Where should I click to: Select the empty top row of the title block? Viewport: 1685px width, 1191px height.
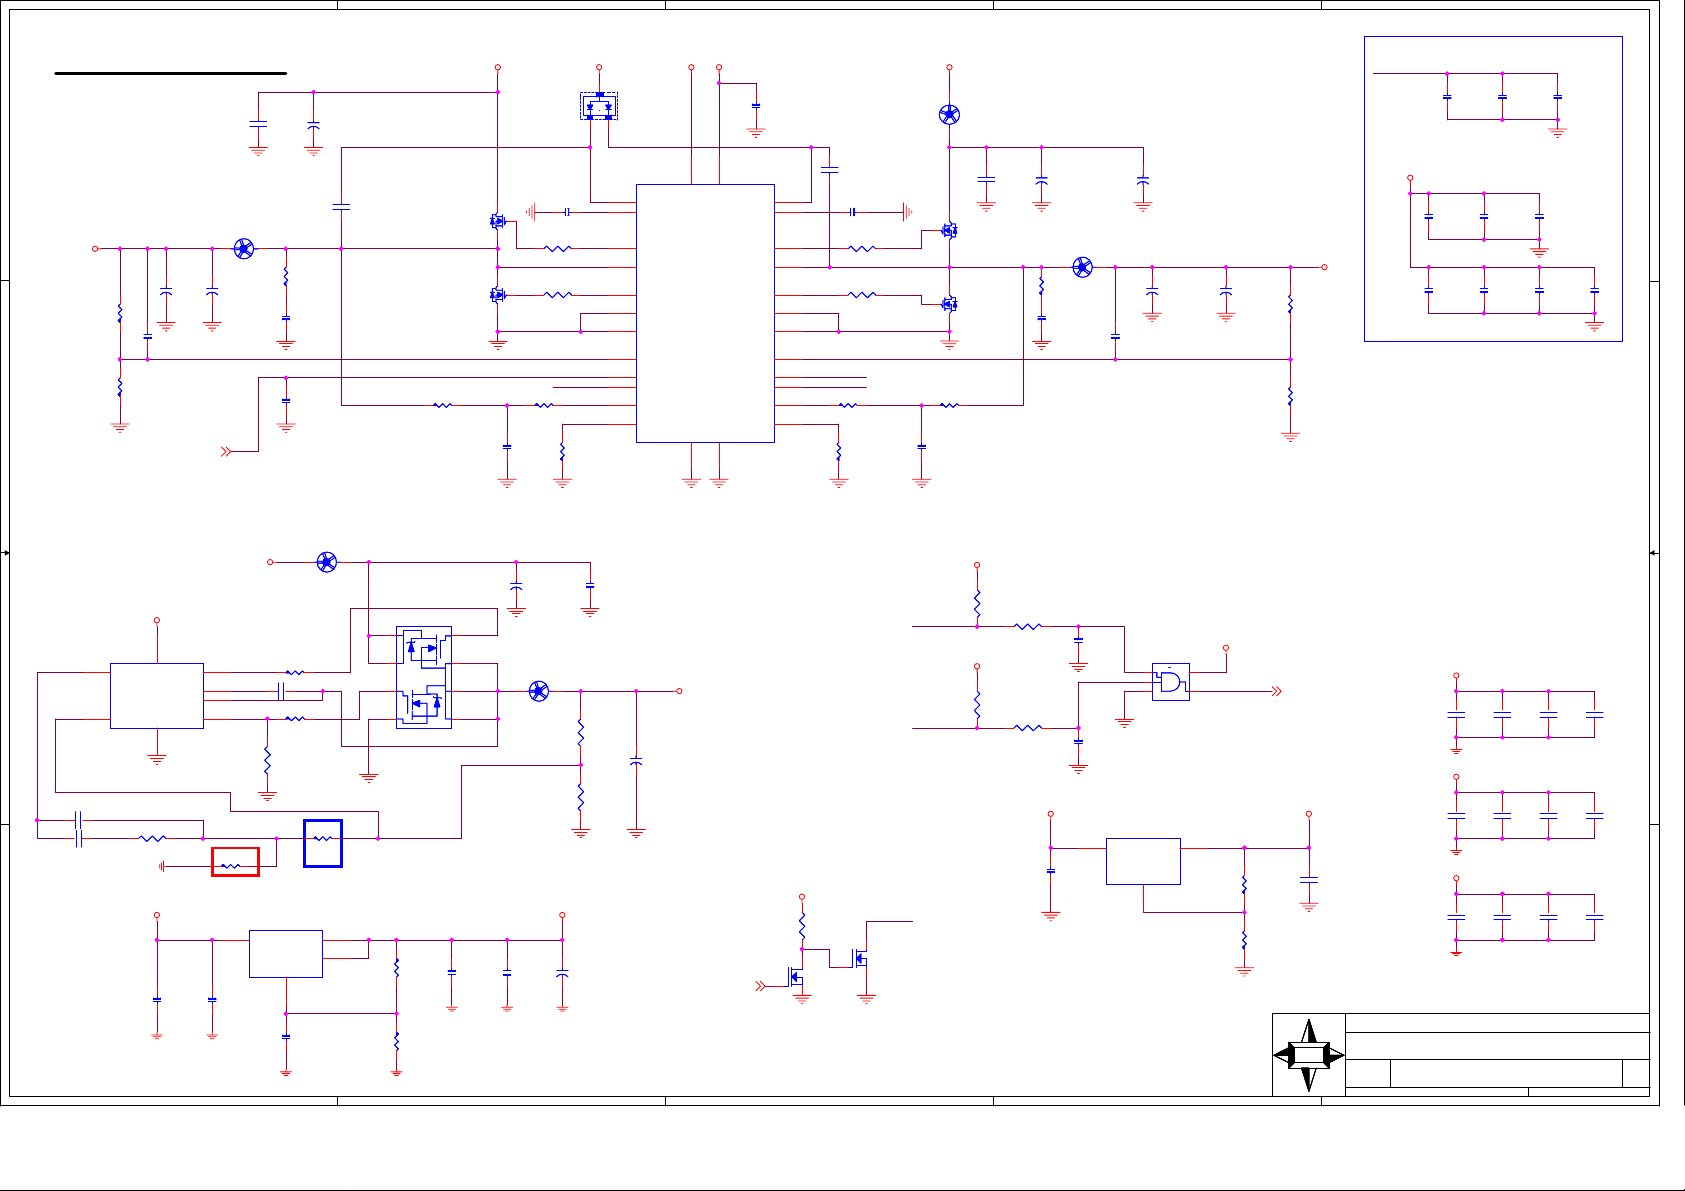1497,1023
